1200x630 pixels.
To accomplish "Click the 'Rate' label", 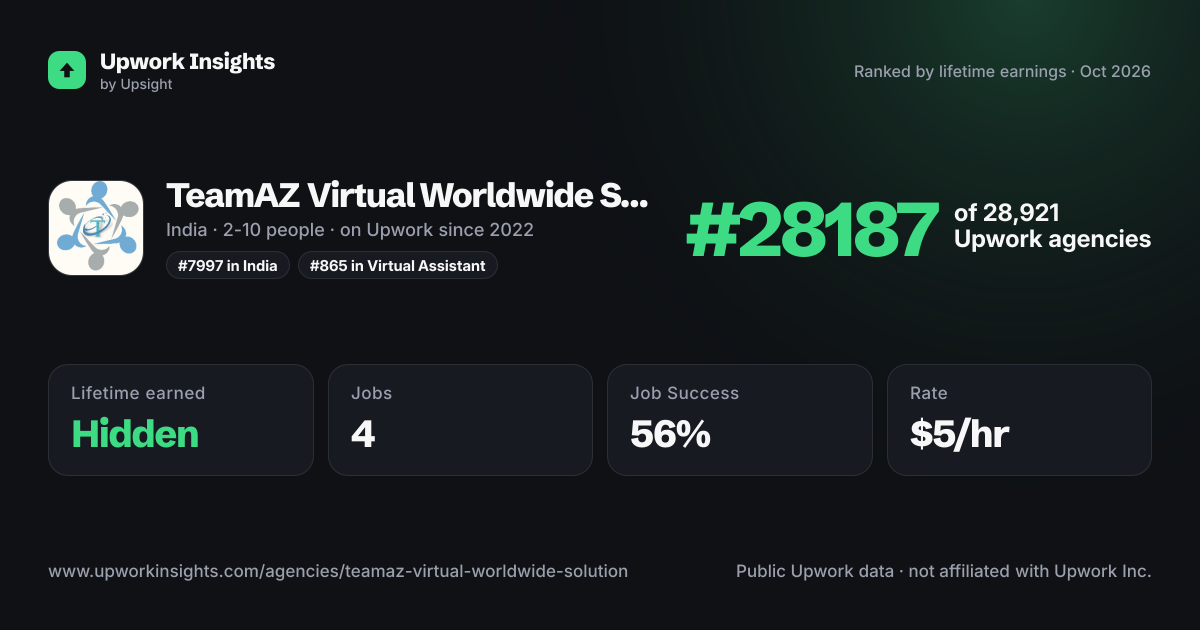I will click(x=928, y=393).
